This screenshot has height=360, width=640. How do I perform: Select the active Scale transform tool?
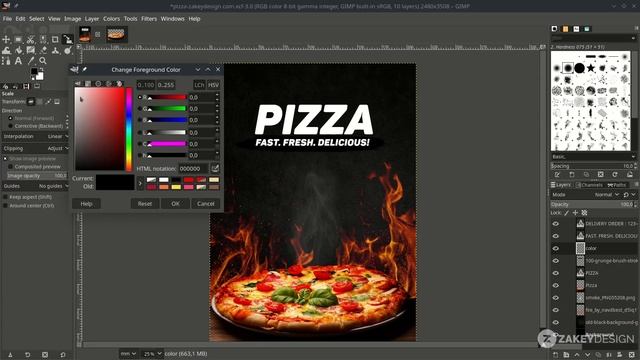point(68,40)
